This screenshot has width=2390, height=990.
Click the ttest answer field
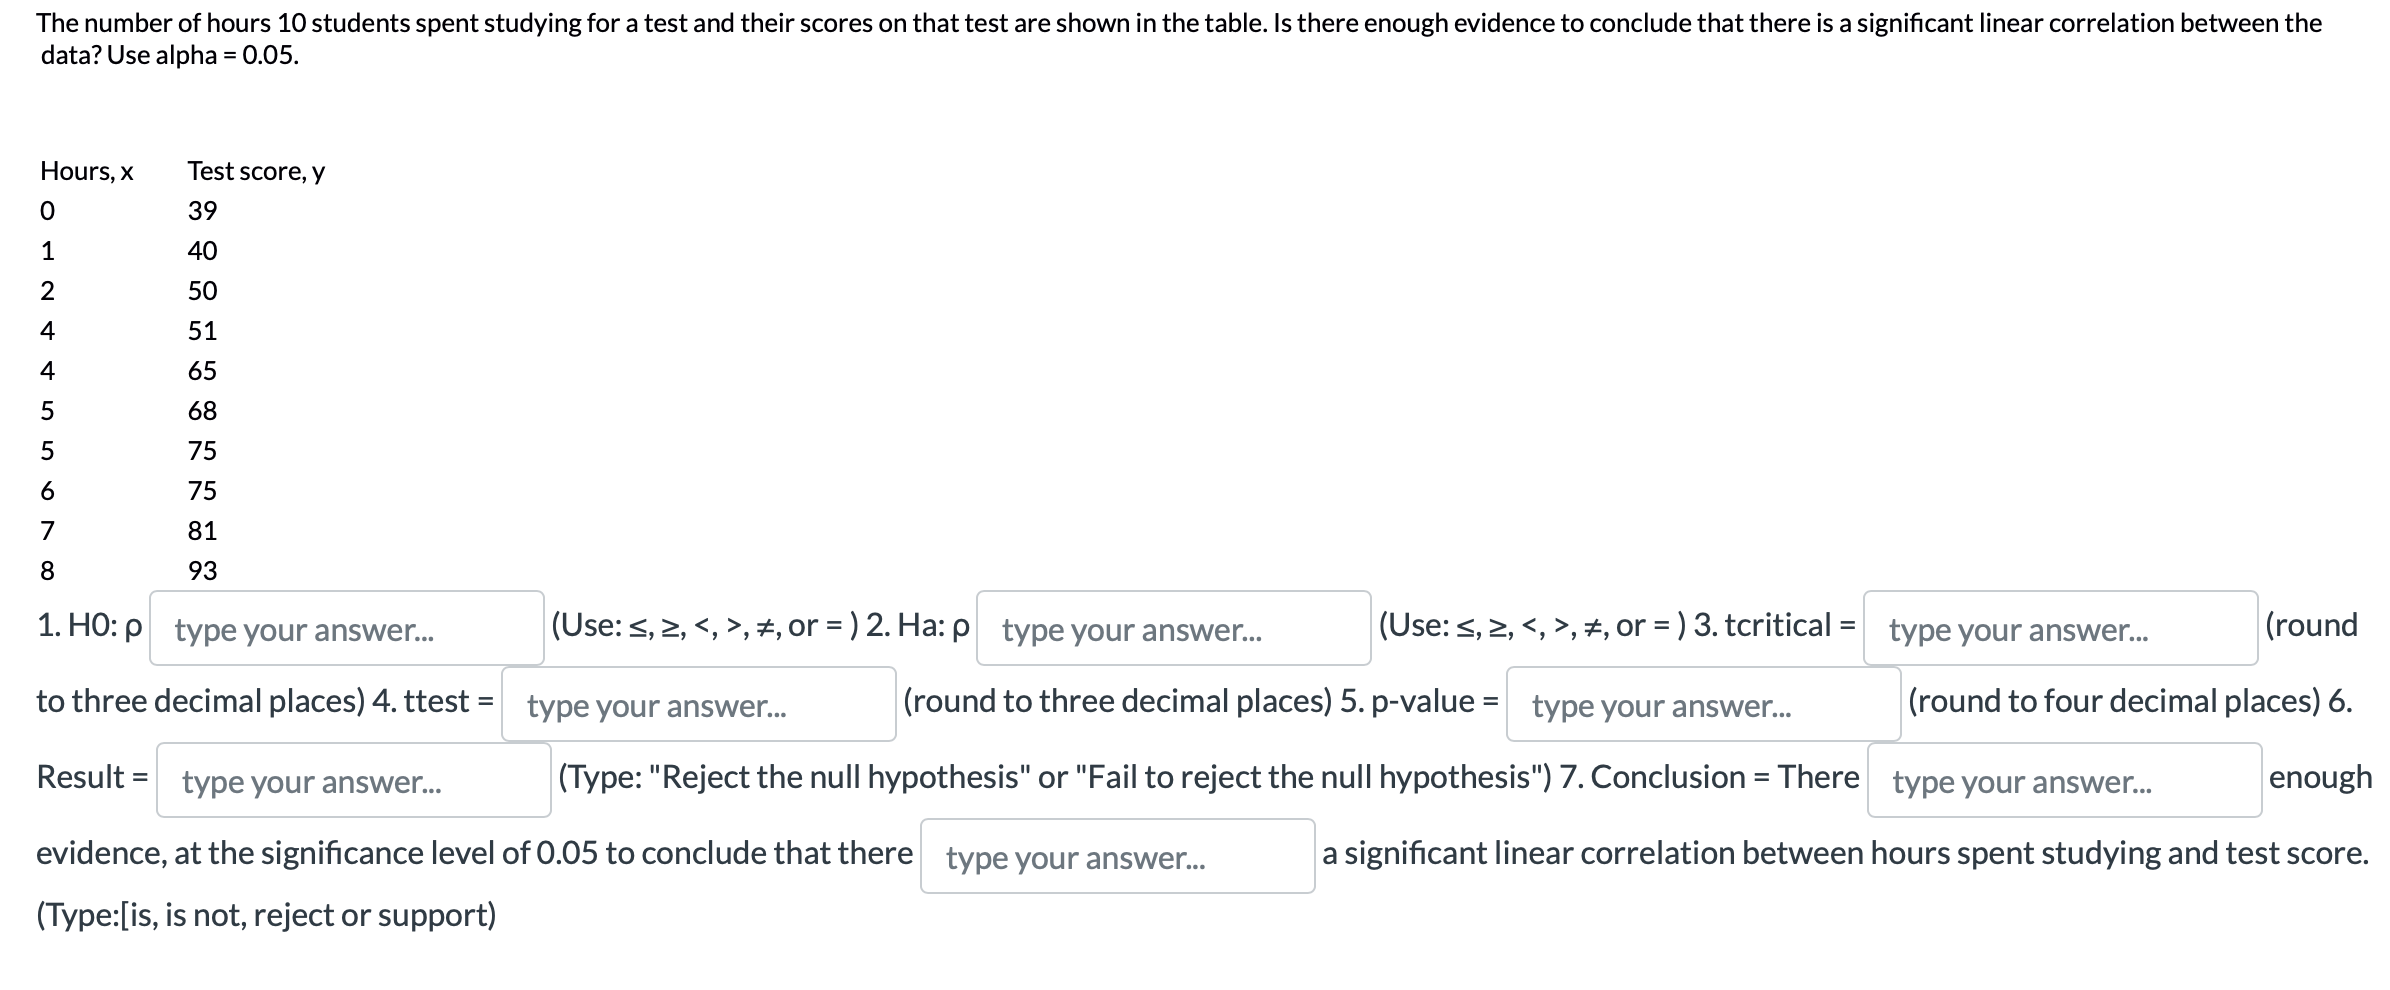coord(697,705)
